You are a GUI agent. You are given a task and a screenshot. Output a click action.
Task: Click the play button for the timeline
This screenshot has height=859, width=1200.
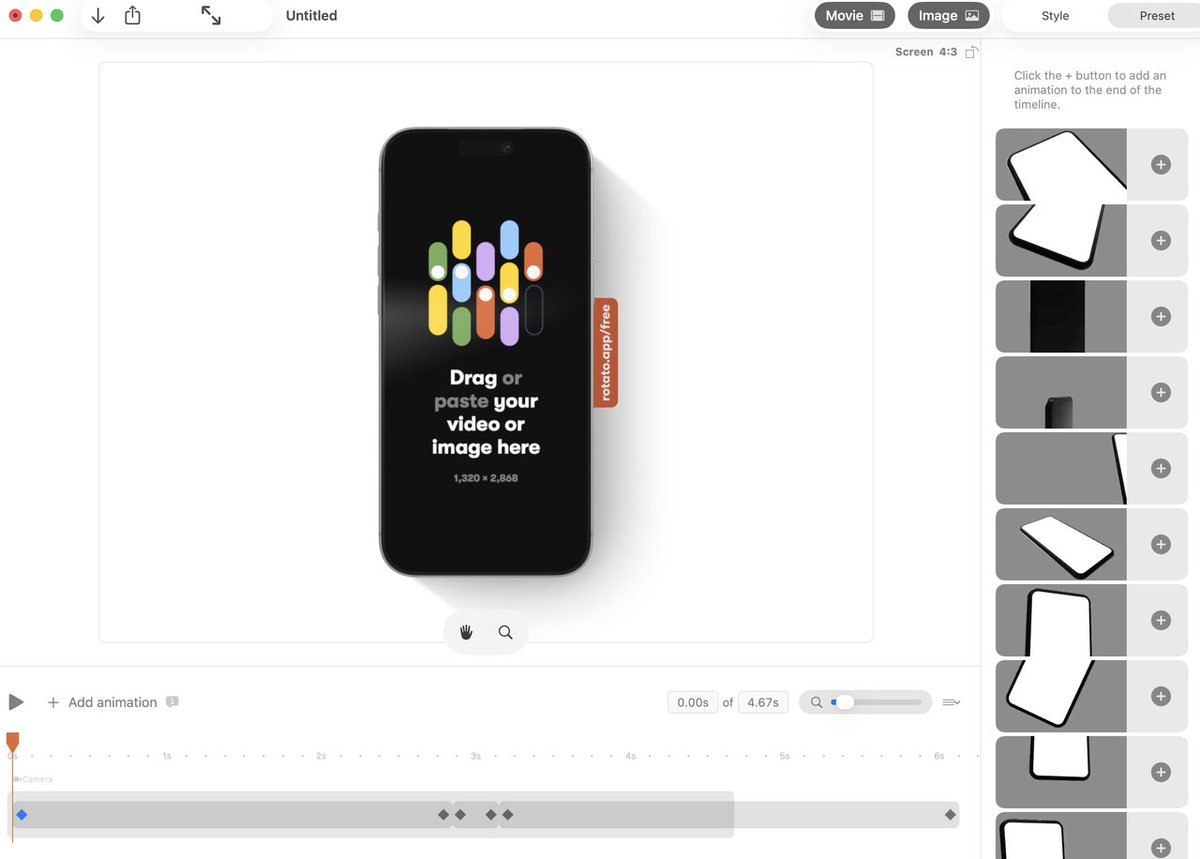click(x=16, y=702)
